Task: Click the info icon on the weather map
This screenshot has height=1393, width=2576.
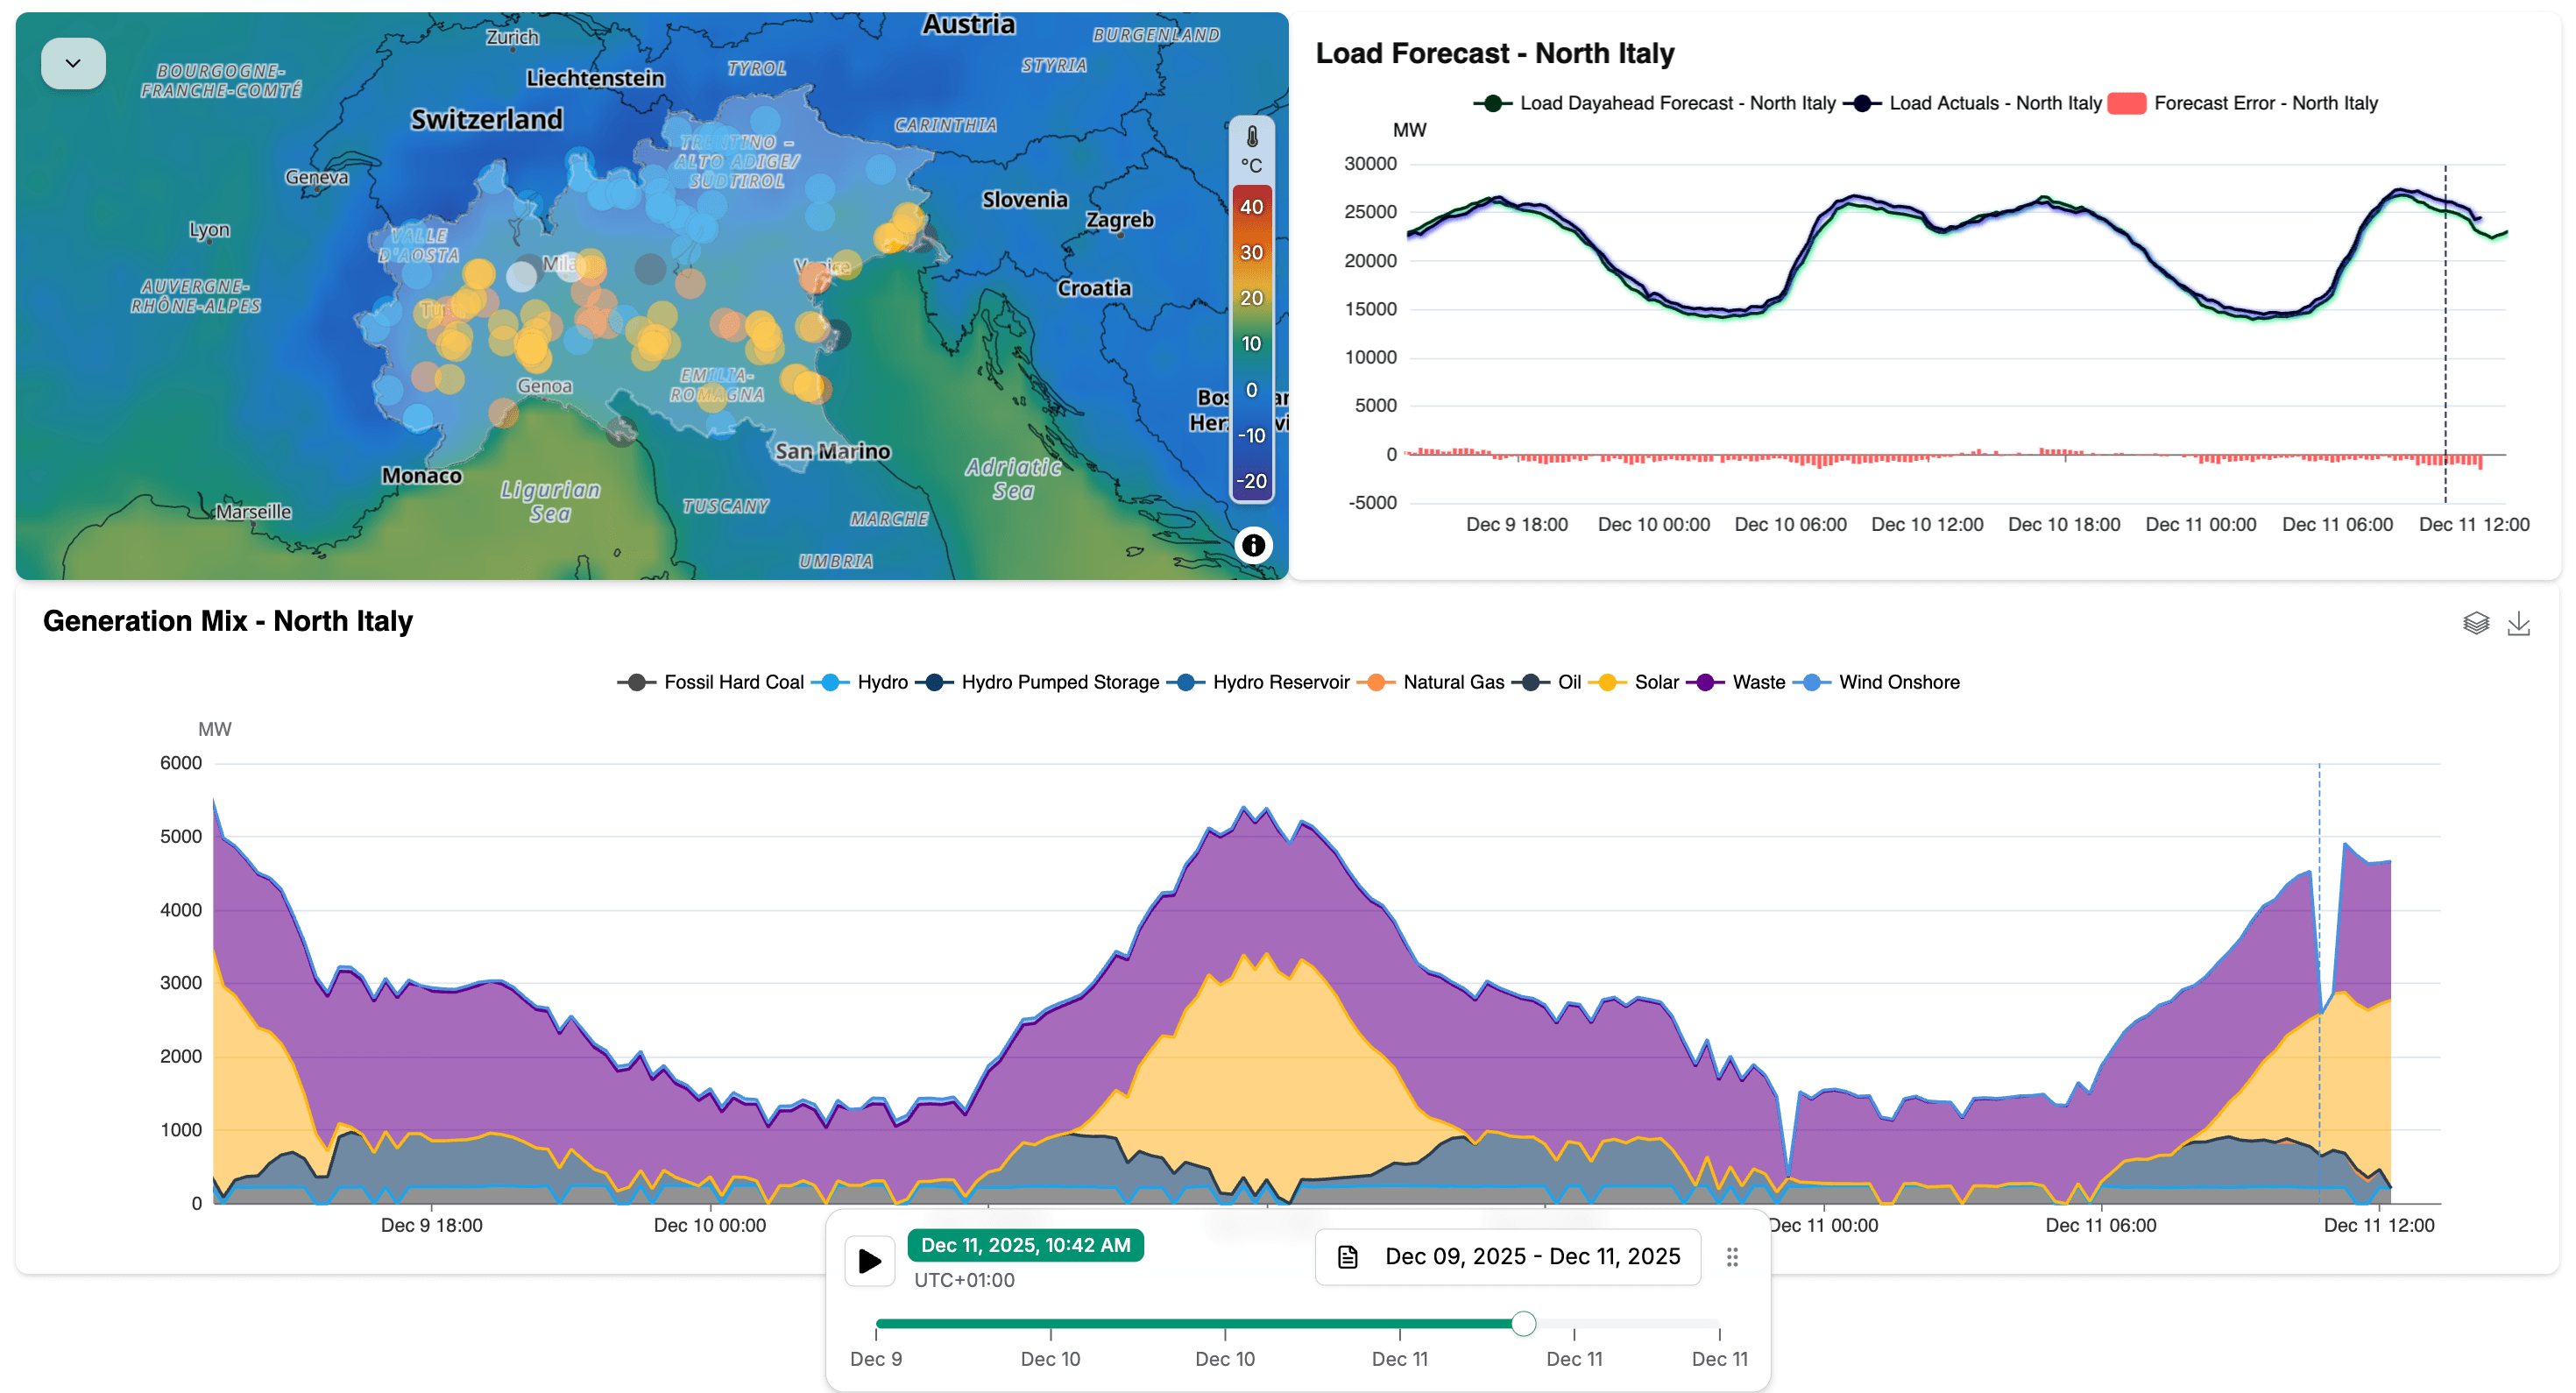Action: pos(1255,546)
